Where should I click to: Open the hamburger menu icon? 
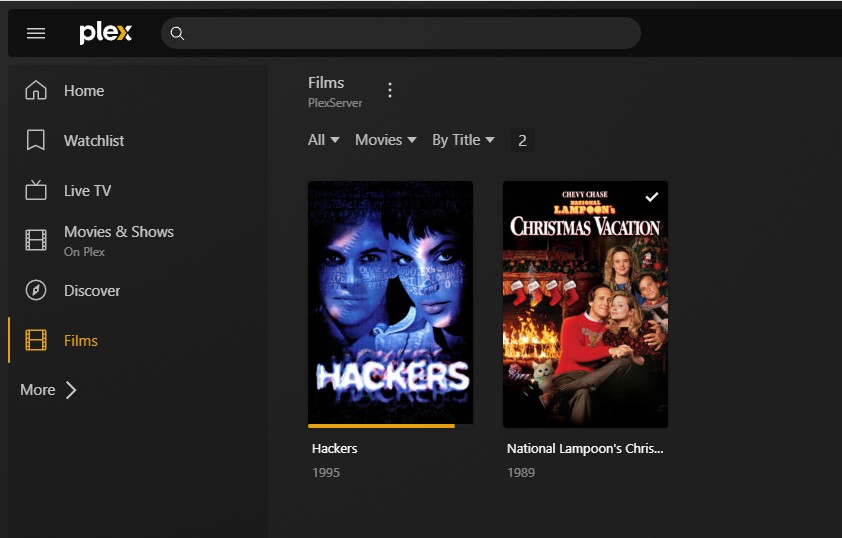click(x=36, y=33)
